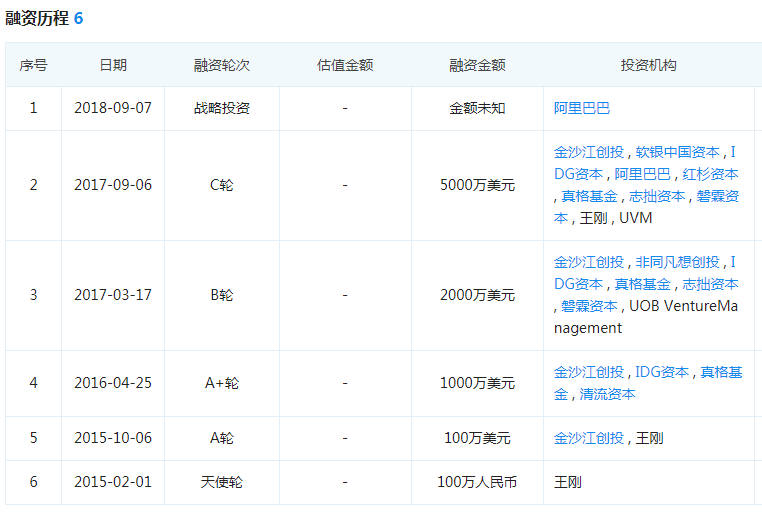Image resolution: width=762 pixels, height=515 pixels.
Task: Click the 天使轮 round cell
Action: click(221, 482)
